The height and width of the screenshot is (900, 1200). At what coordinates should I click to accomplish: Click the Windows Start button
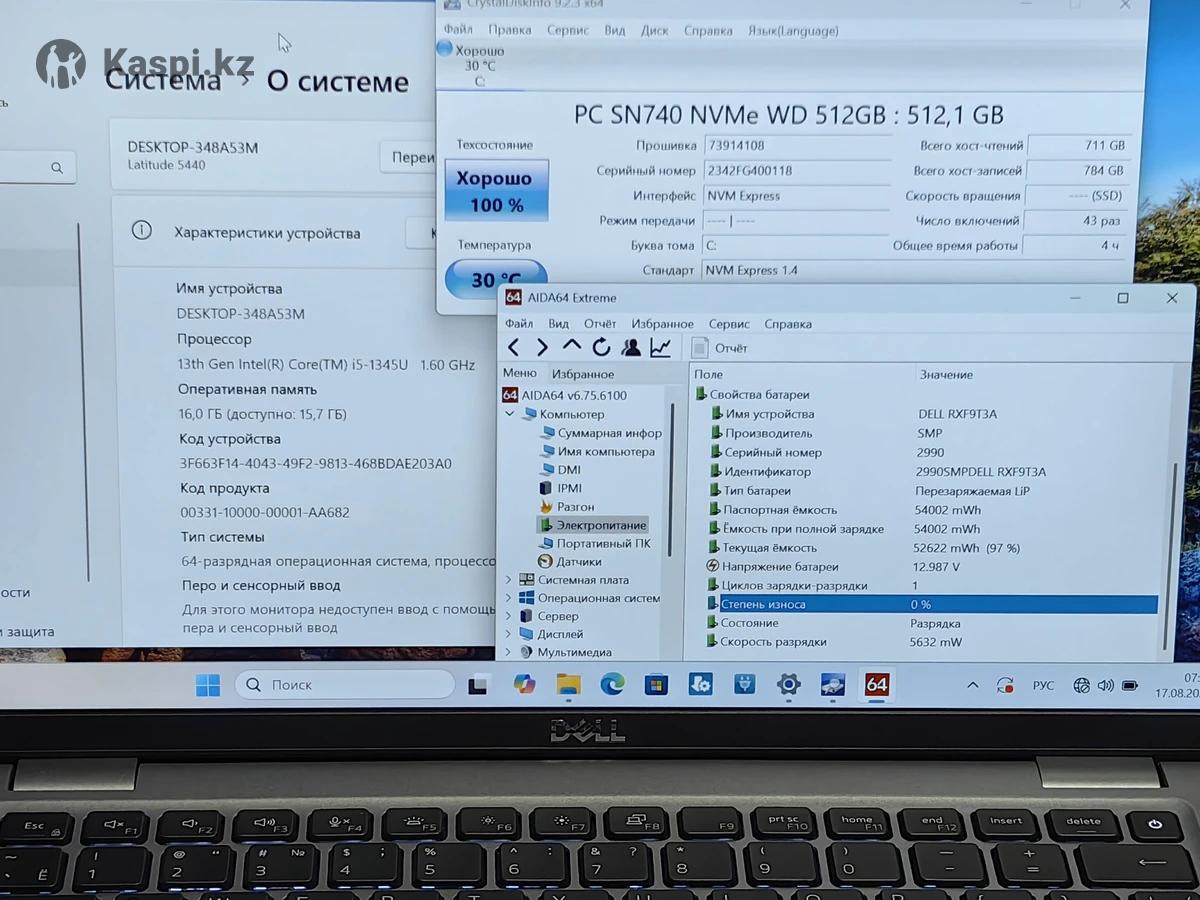(208, 685)
